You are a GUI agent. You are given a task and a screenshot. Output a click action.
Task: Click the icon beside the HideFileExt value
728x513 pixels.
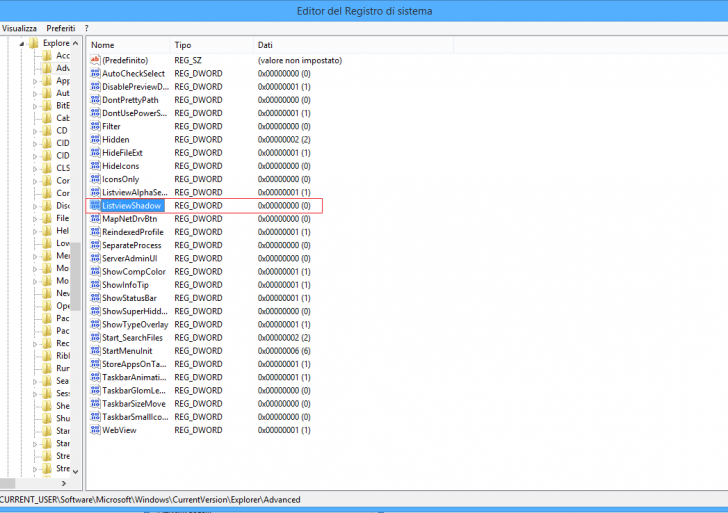click(x=95, y=152)
